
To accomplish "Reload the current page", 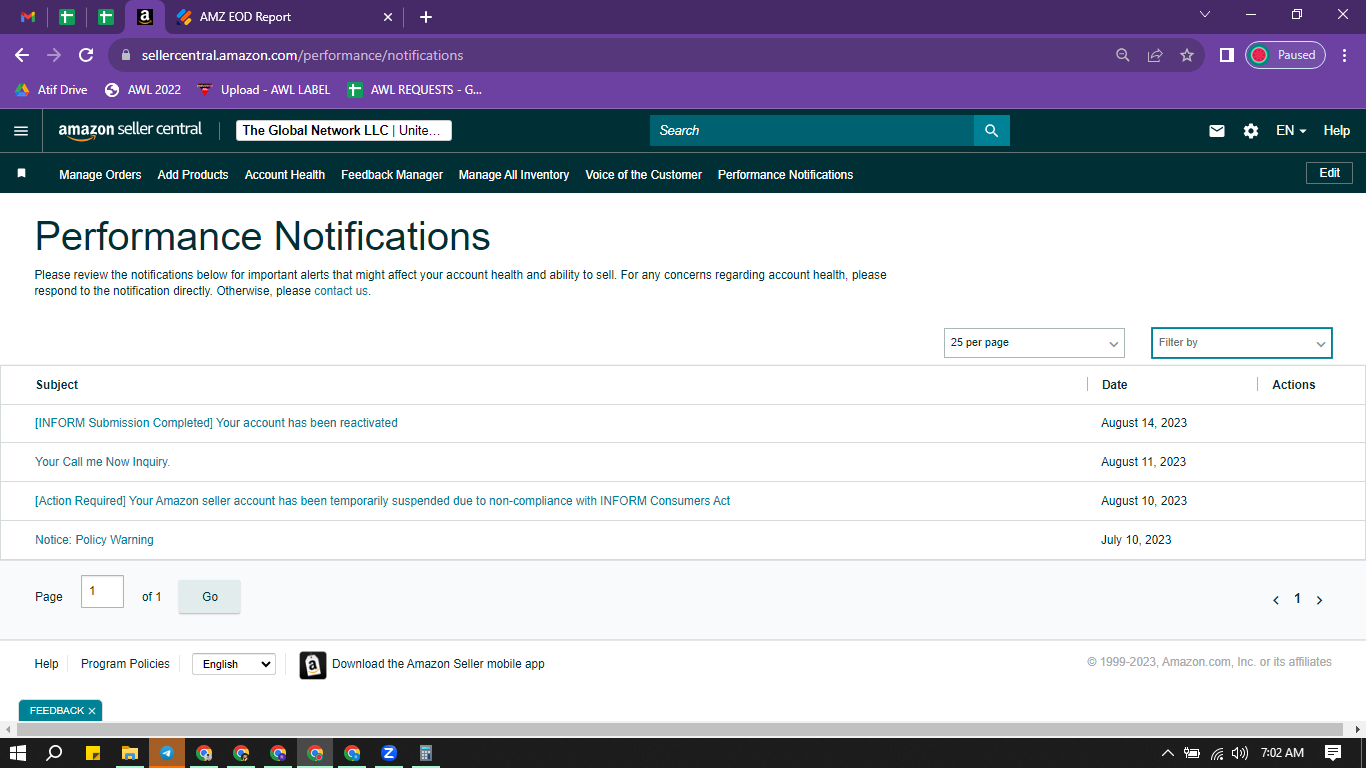I will pyautogui.click(x=86, y=55).
